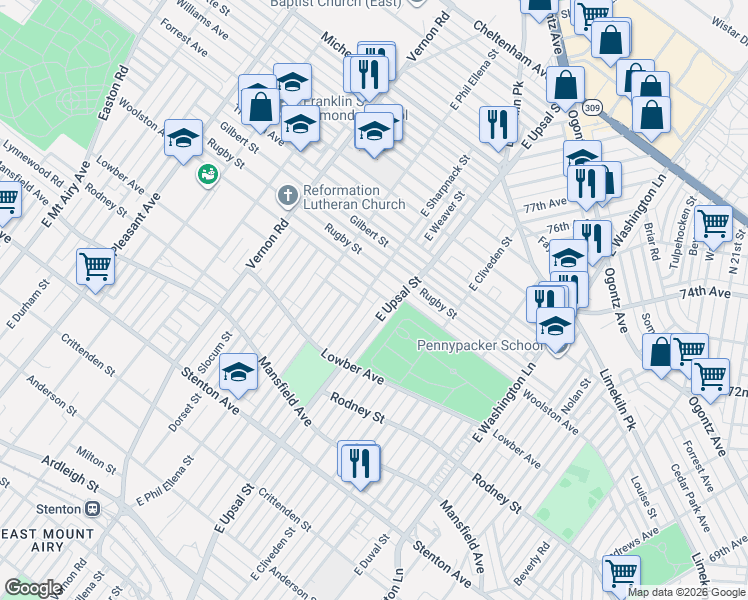The height and width of the screenshot is (600, 748).
Task: Click the Cheltenham Ave street label
Action: (510, 49)
